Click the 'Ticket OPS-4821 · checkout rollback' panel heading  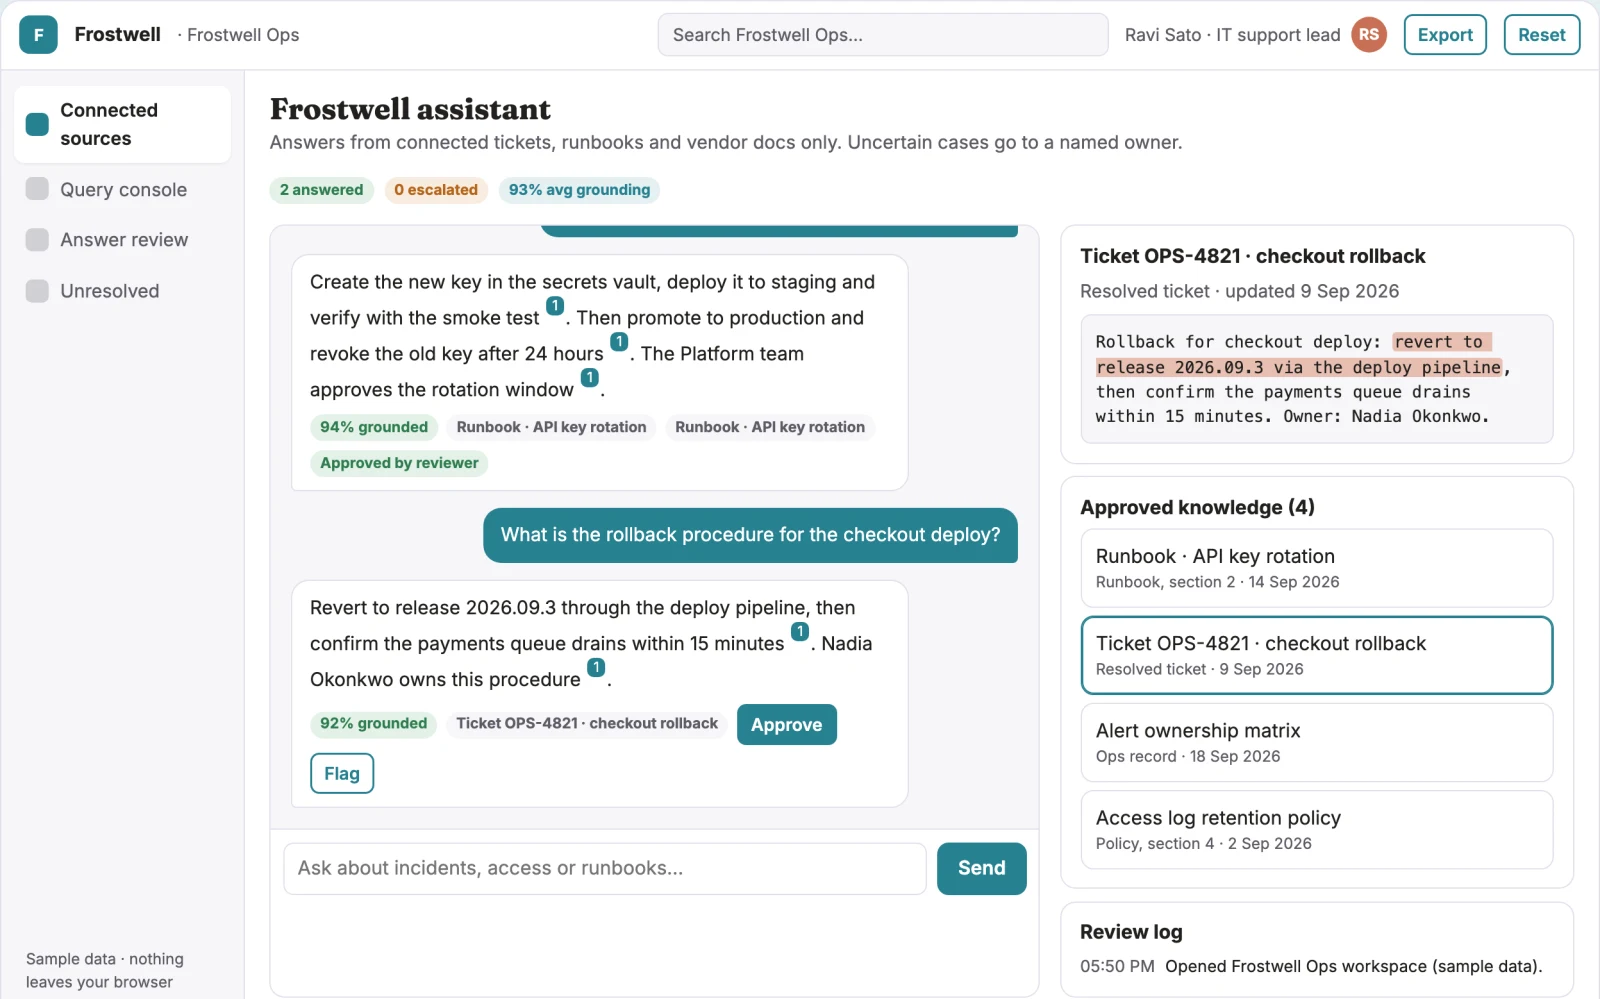[1252, 256]
